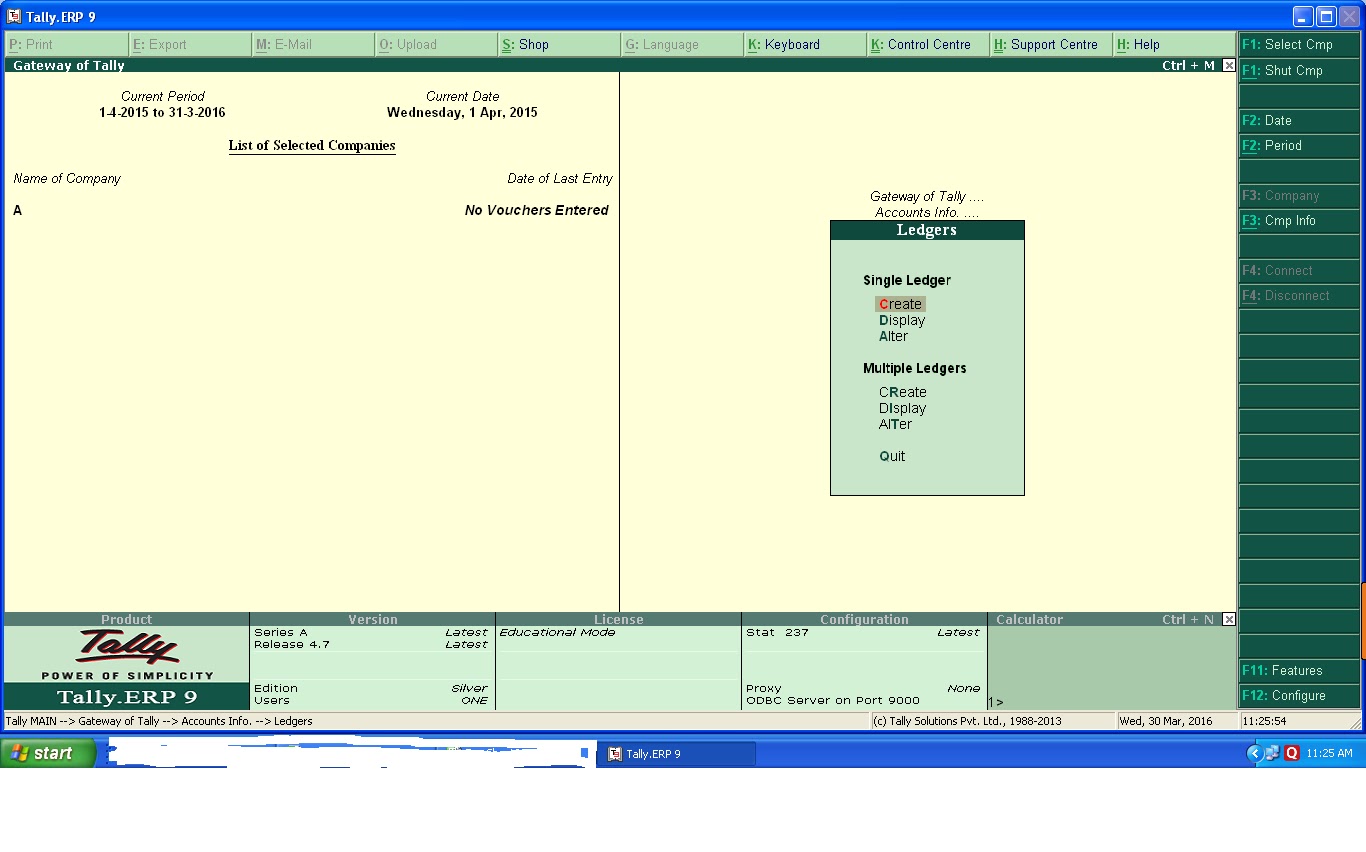Click F4: Disconnect button
This screenshot has width=1366, height=852.
tap(1299, 295)
